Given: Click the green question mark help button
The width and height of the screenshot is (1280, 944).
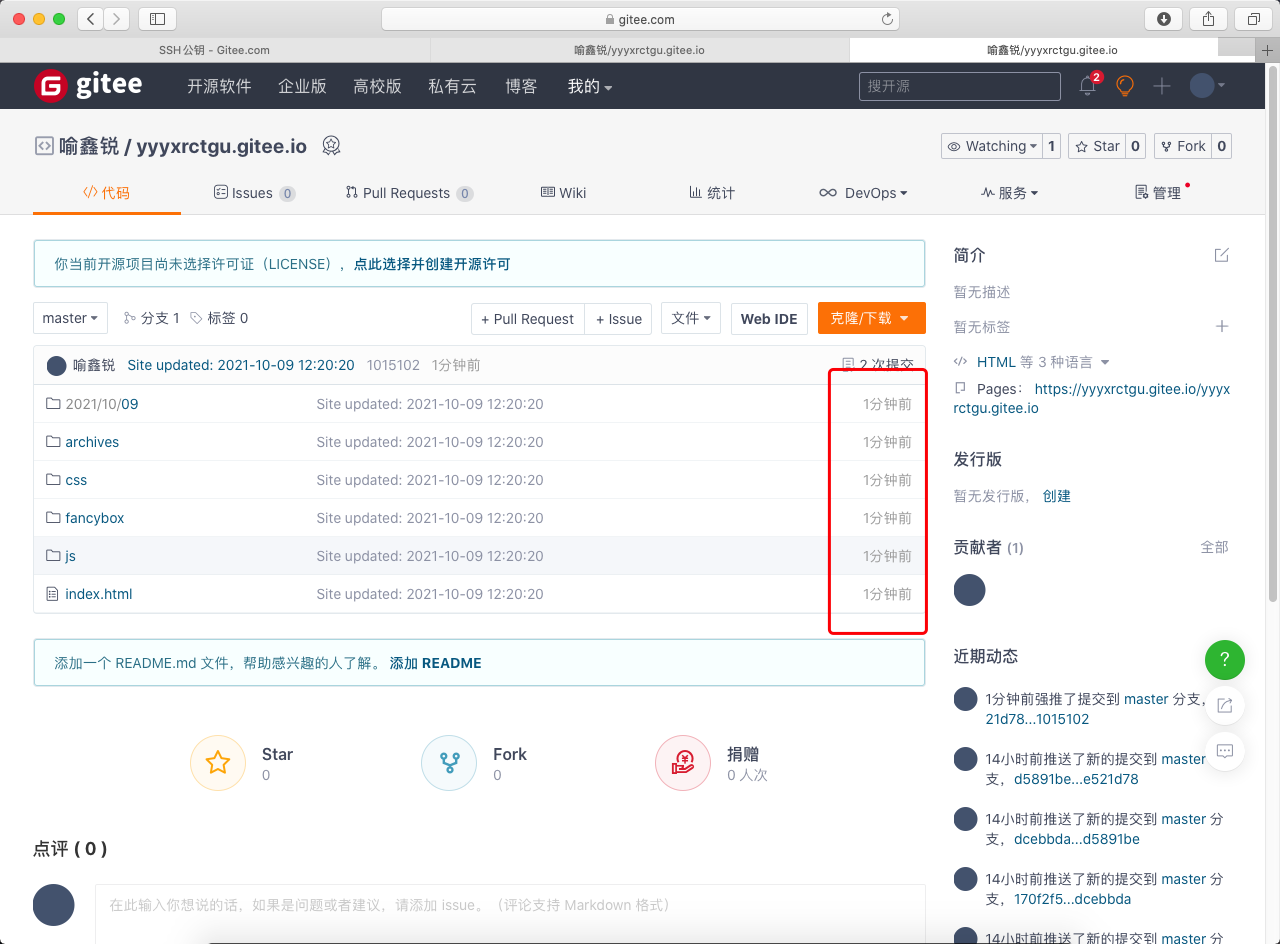Looking at the screenshot, I should coord(1225,660).
